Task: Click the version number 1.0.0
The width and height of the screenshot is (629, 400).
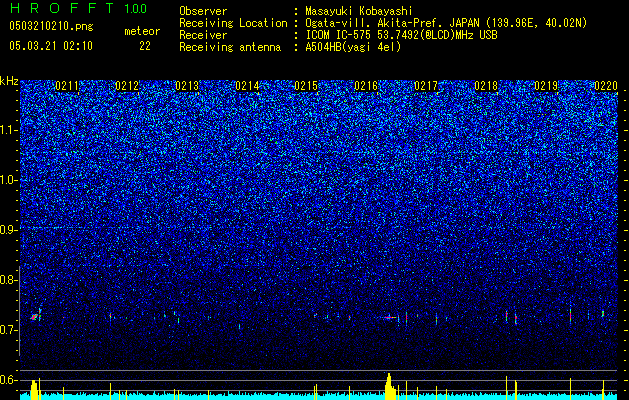Action: coord(136,8)
